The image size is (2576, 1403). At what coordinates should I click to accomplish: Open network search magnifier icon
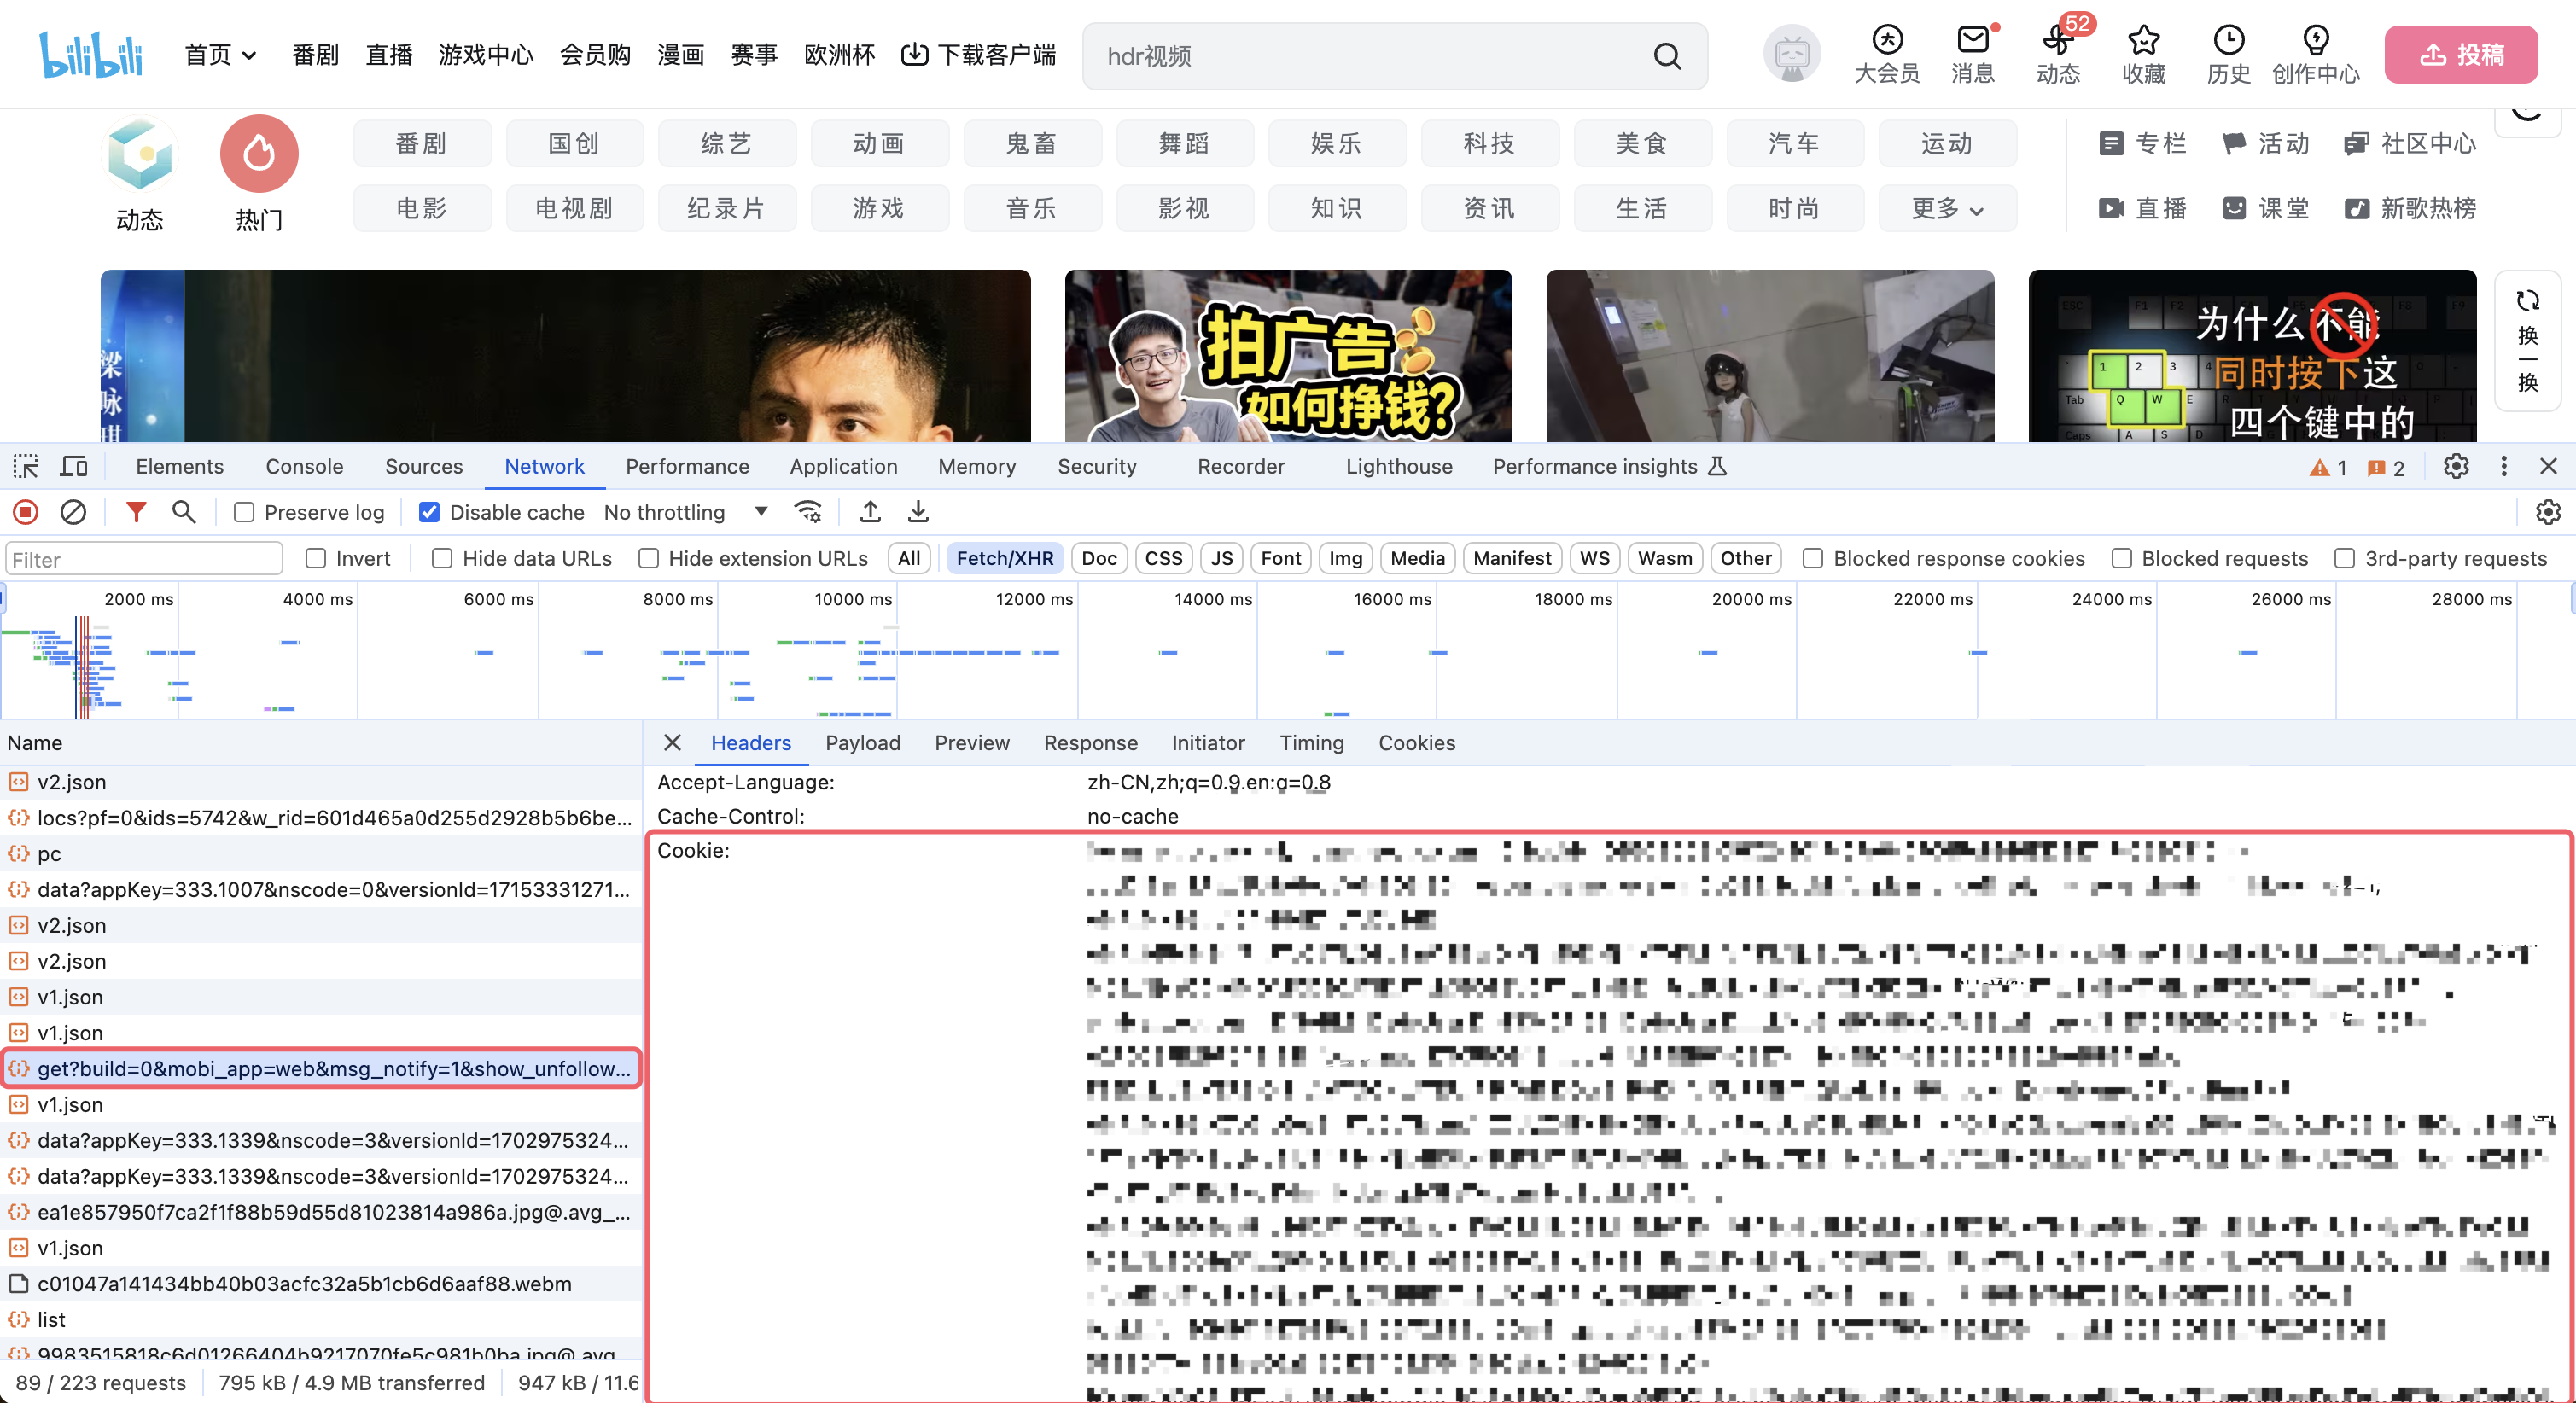point(183,512)
